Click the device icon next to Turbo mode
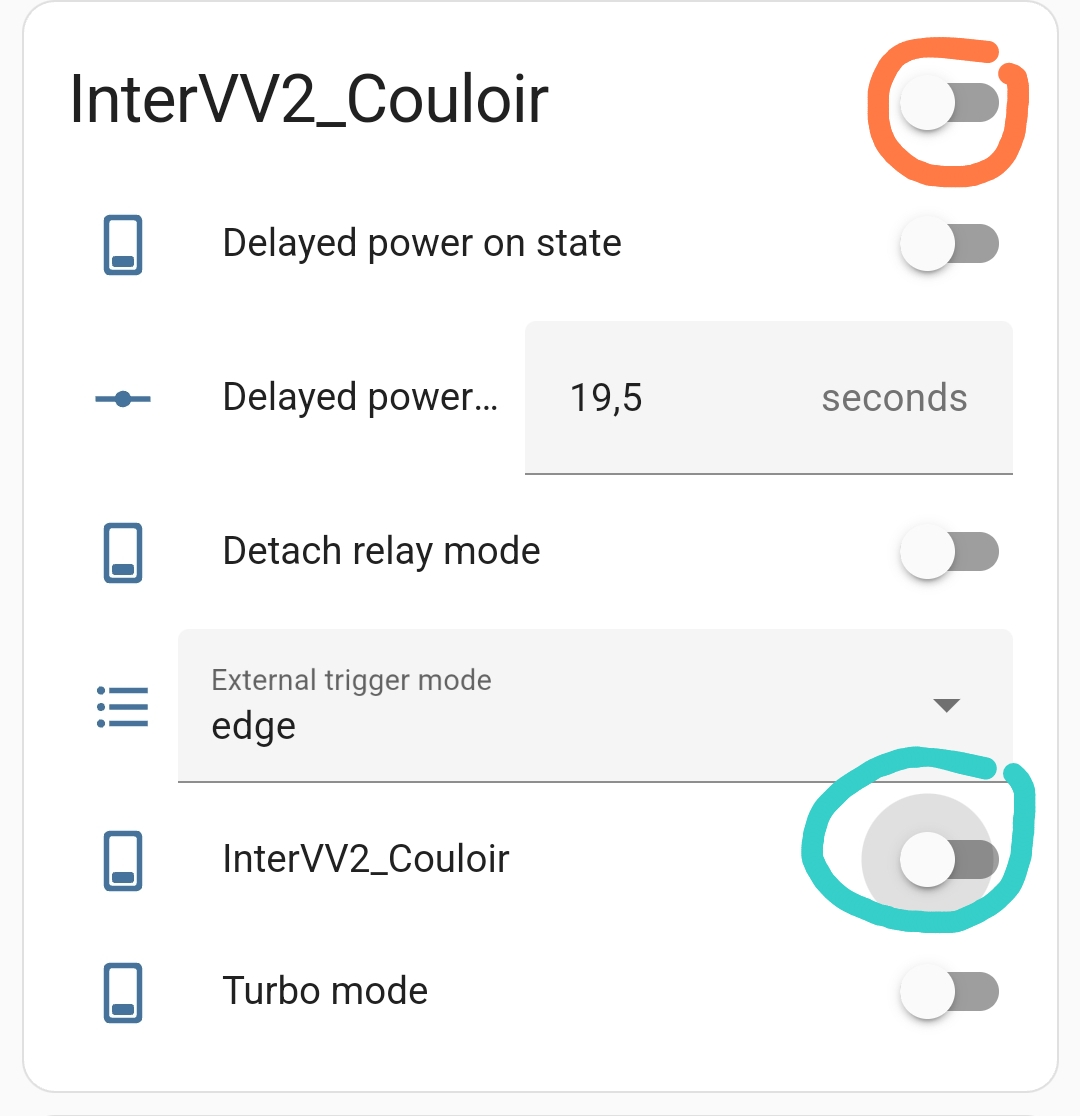This screenshot has height=1116, width=1080. [x=123, y=993]
